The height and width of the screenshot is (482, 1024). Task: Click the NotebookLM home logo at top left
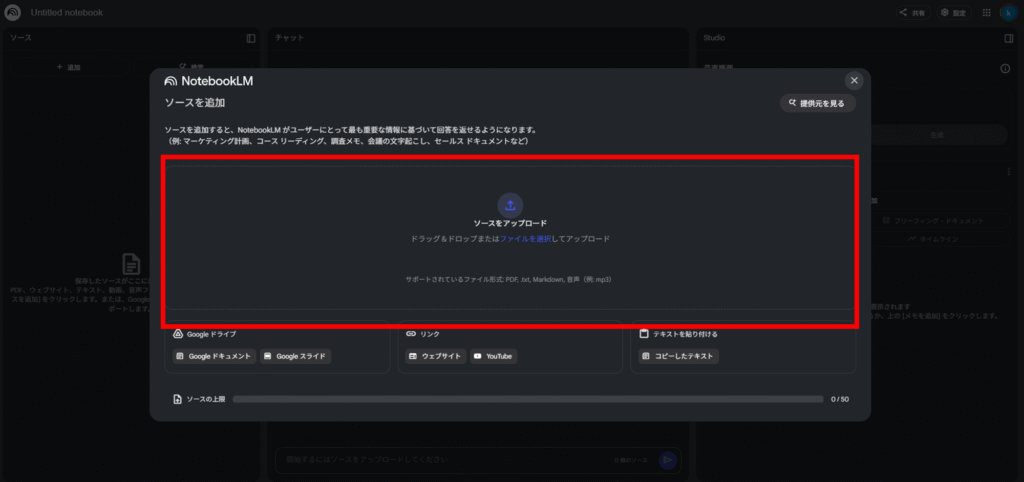pyautogui.click(x=12, y=12)
